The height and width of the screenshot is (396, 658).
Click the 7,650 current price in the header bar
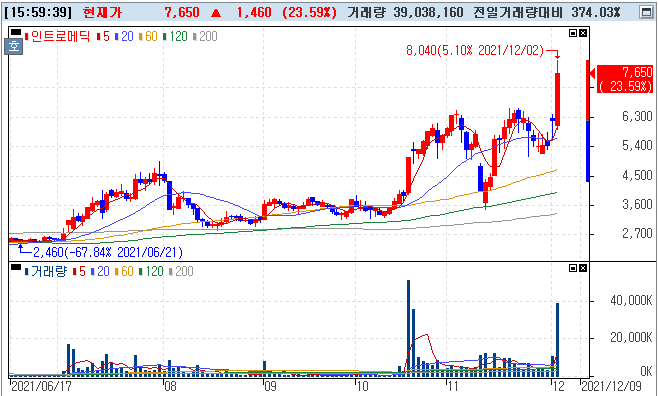[x=182, y=12]
